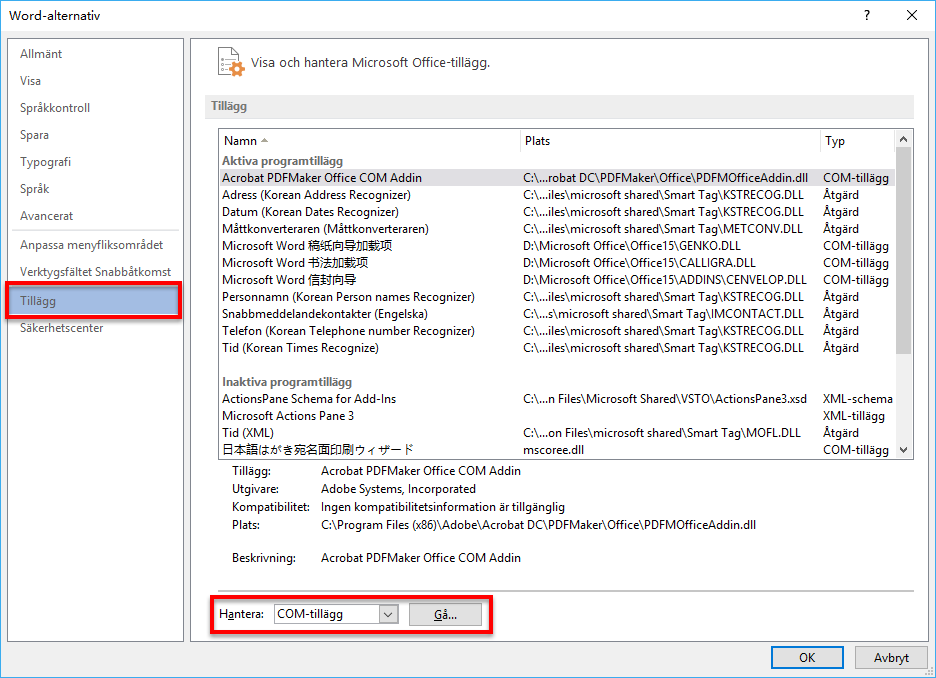This screenshot has height=678, width=936.
Task: Select ActionsPane Schema for Add-Ins row
Action: pyautogui.click(x=557, y=399)
